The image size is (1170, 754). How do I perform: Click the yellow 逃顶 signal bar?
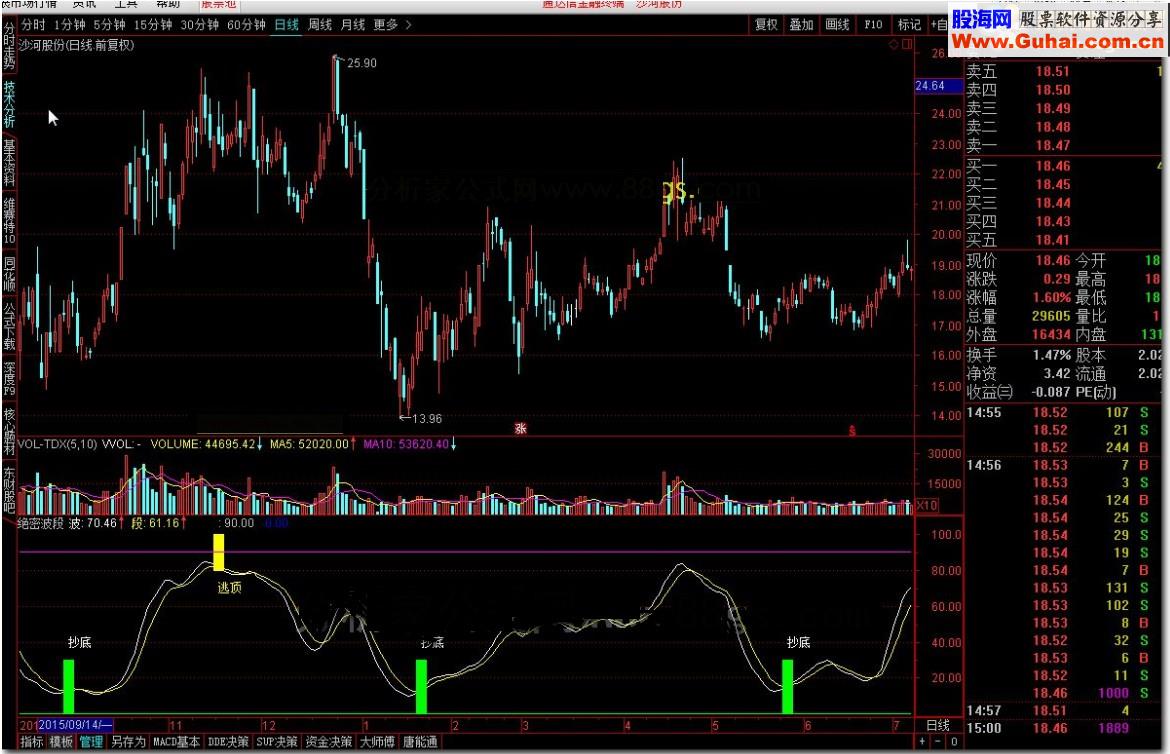coord(219,552)
